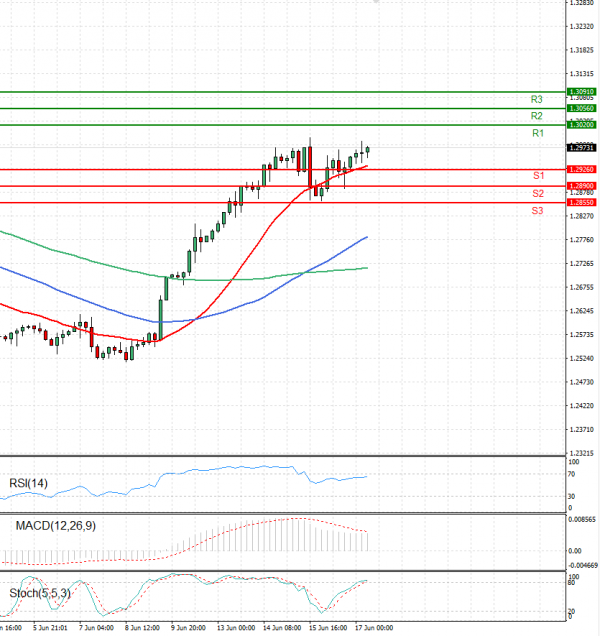Screen dimensions: 600x636
Task: Click the Stochastic scale value 20
Action: pyautogui.click(x=571, y=611)
